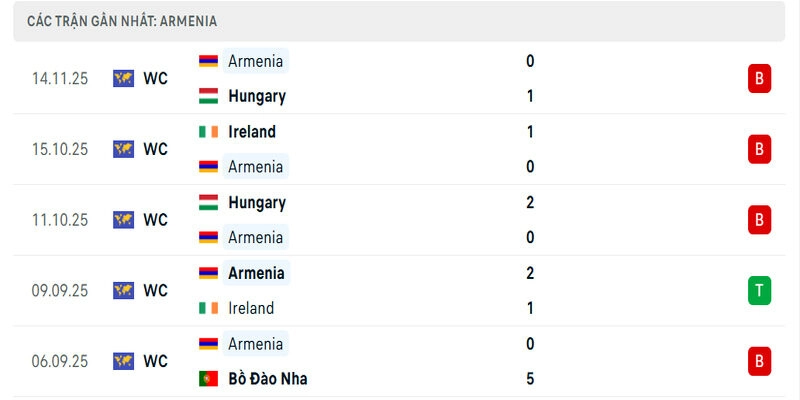The height and width of the screenshot is (400, 800).
Task: Click the WC competition icon for 14.11.25
Action: pos(123,78)
